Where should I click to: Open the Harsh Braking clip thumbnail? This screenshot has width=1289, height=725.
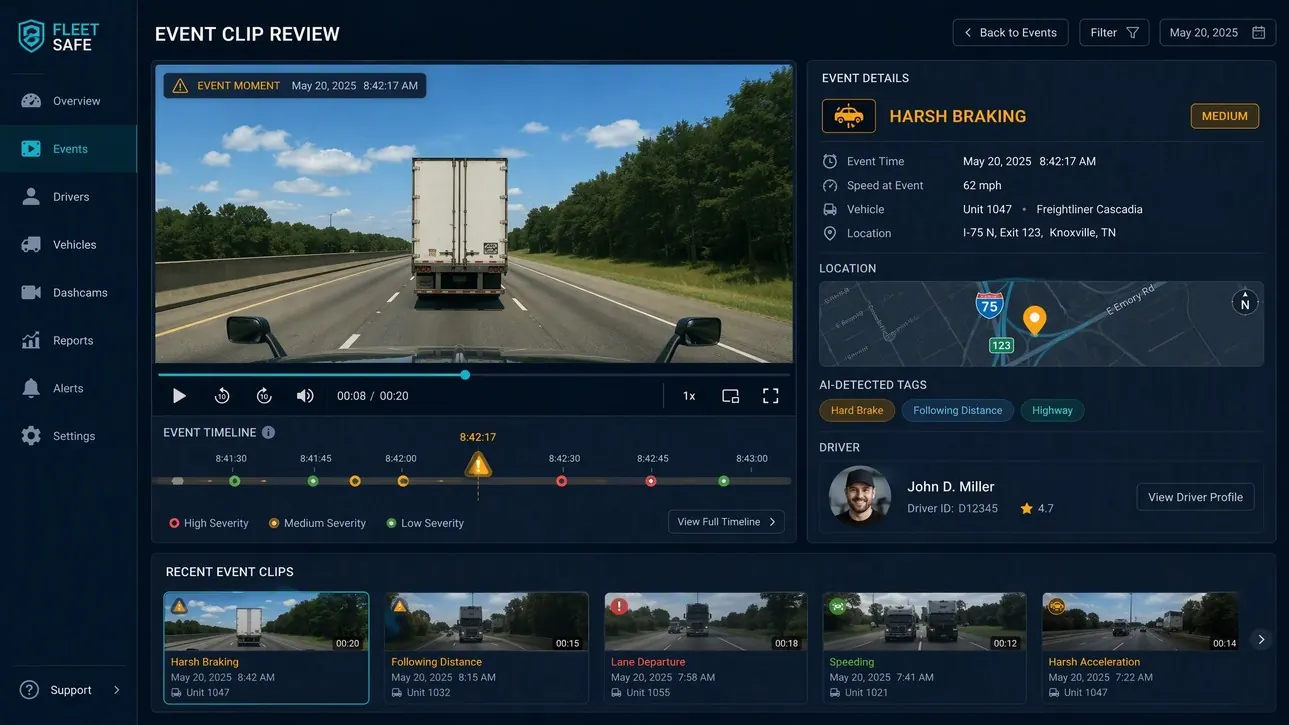(x=266, y=622)
